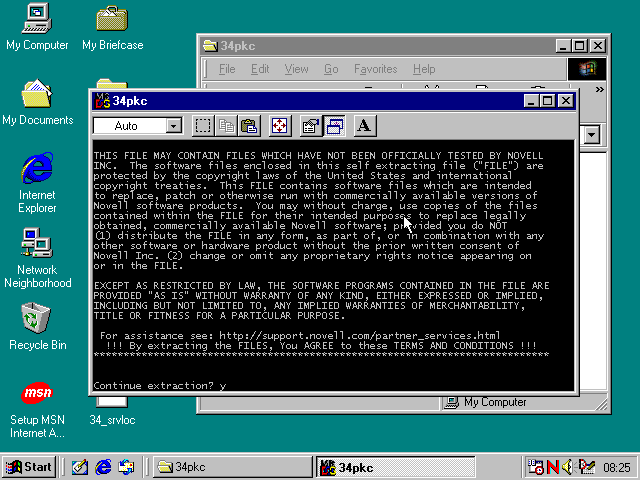Select the Setup MSN Internet Access icon
Screen dimensions: 640x480
(37, 410)
